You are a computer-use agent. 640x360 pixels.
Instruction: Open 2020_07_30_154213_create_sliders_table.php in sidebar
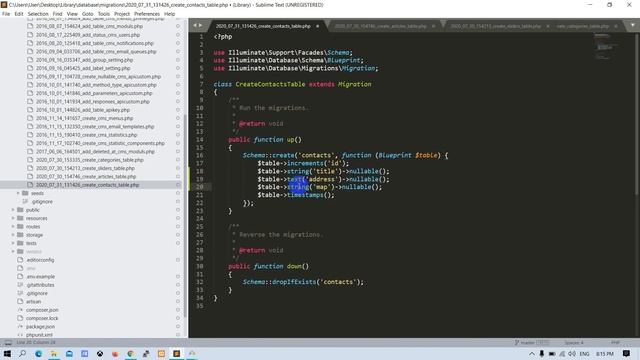[x=85, y=168]
